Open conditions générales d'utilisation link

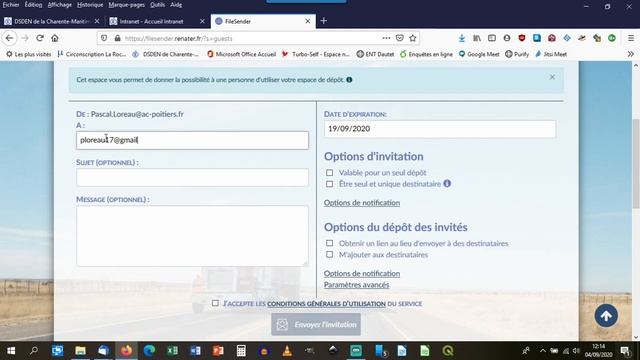326,304
